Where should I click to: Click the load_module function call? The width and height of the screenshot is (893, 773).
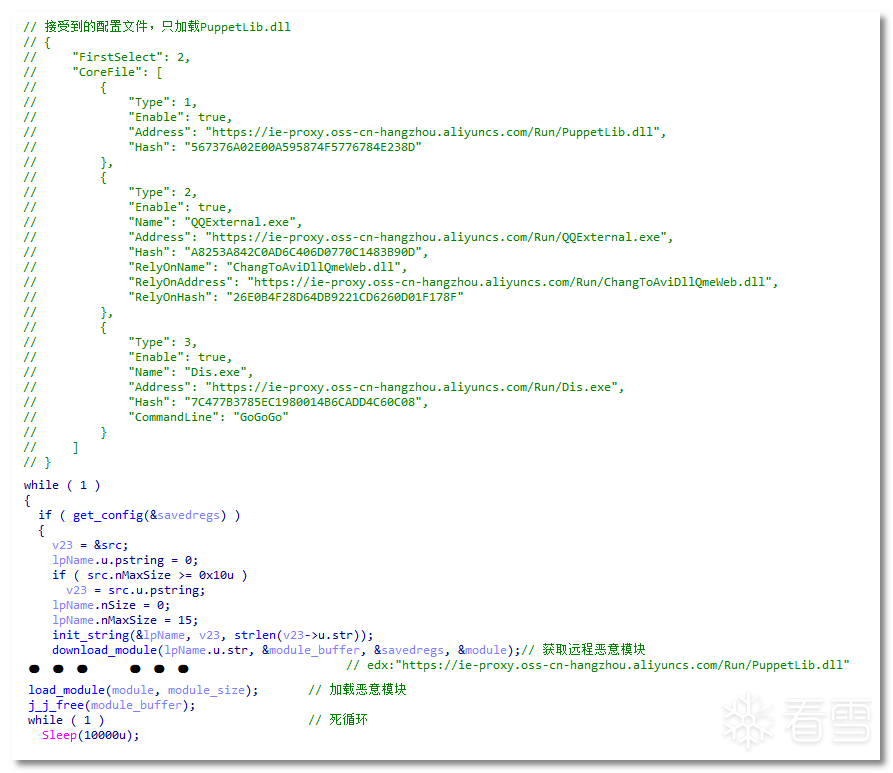[143, 690]
